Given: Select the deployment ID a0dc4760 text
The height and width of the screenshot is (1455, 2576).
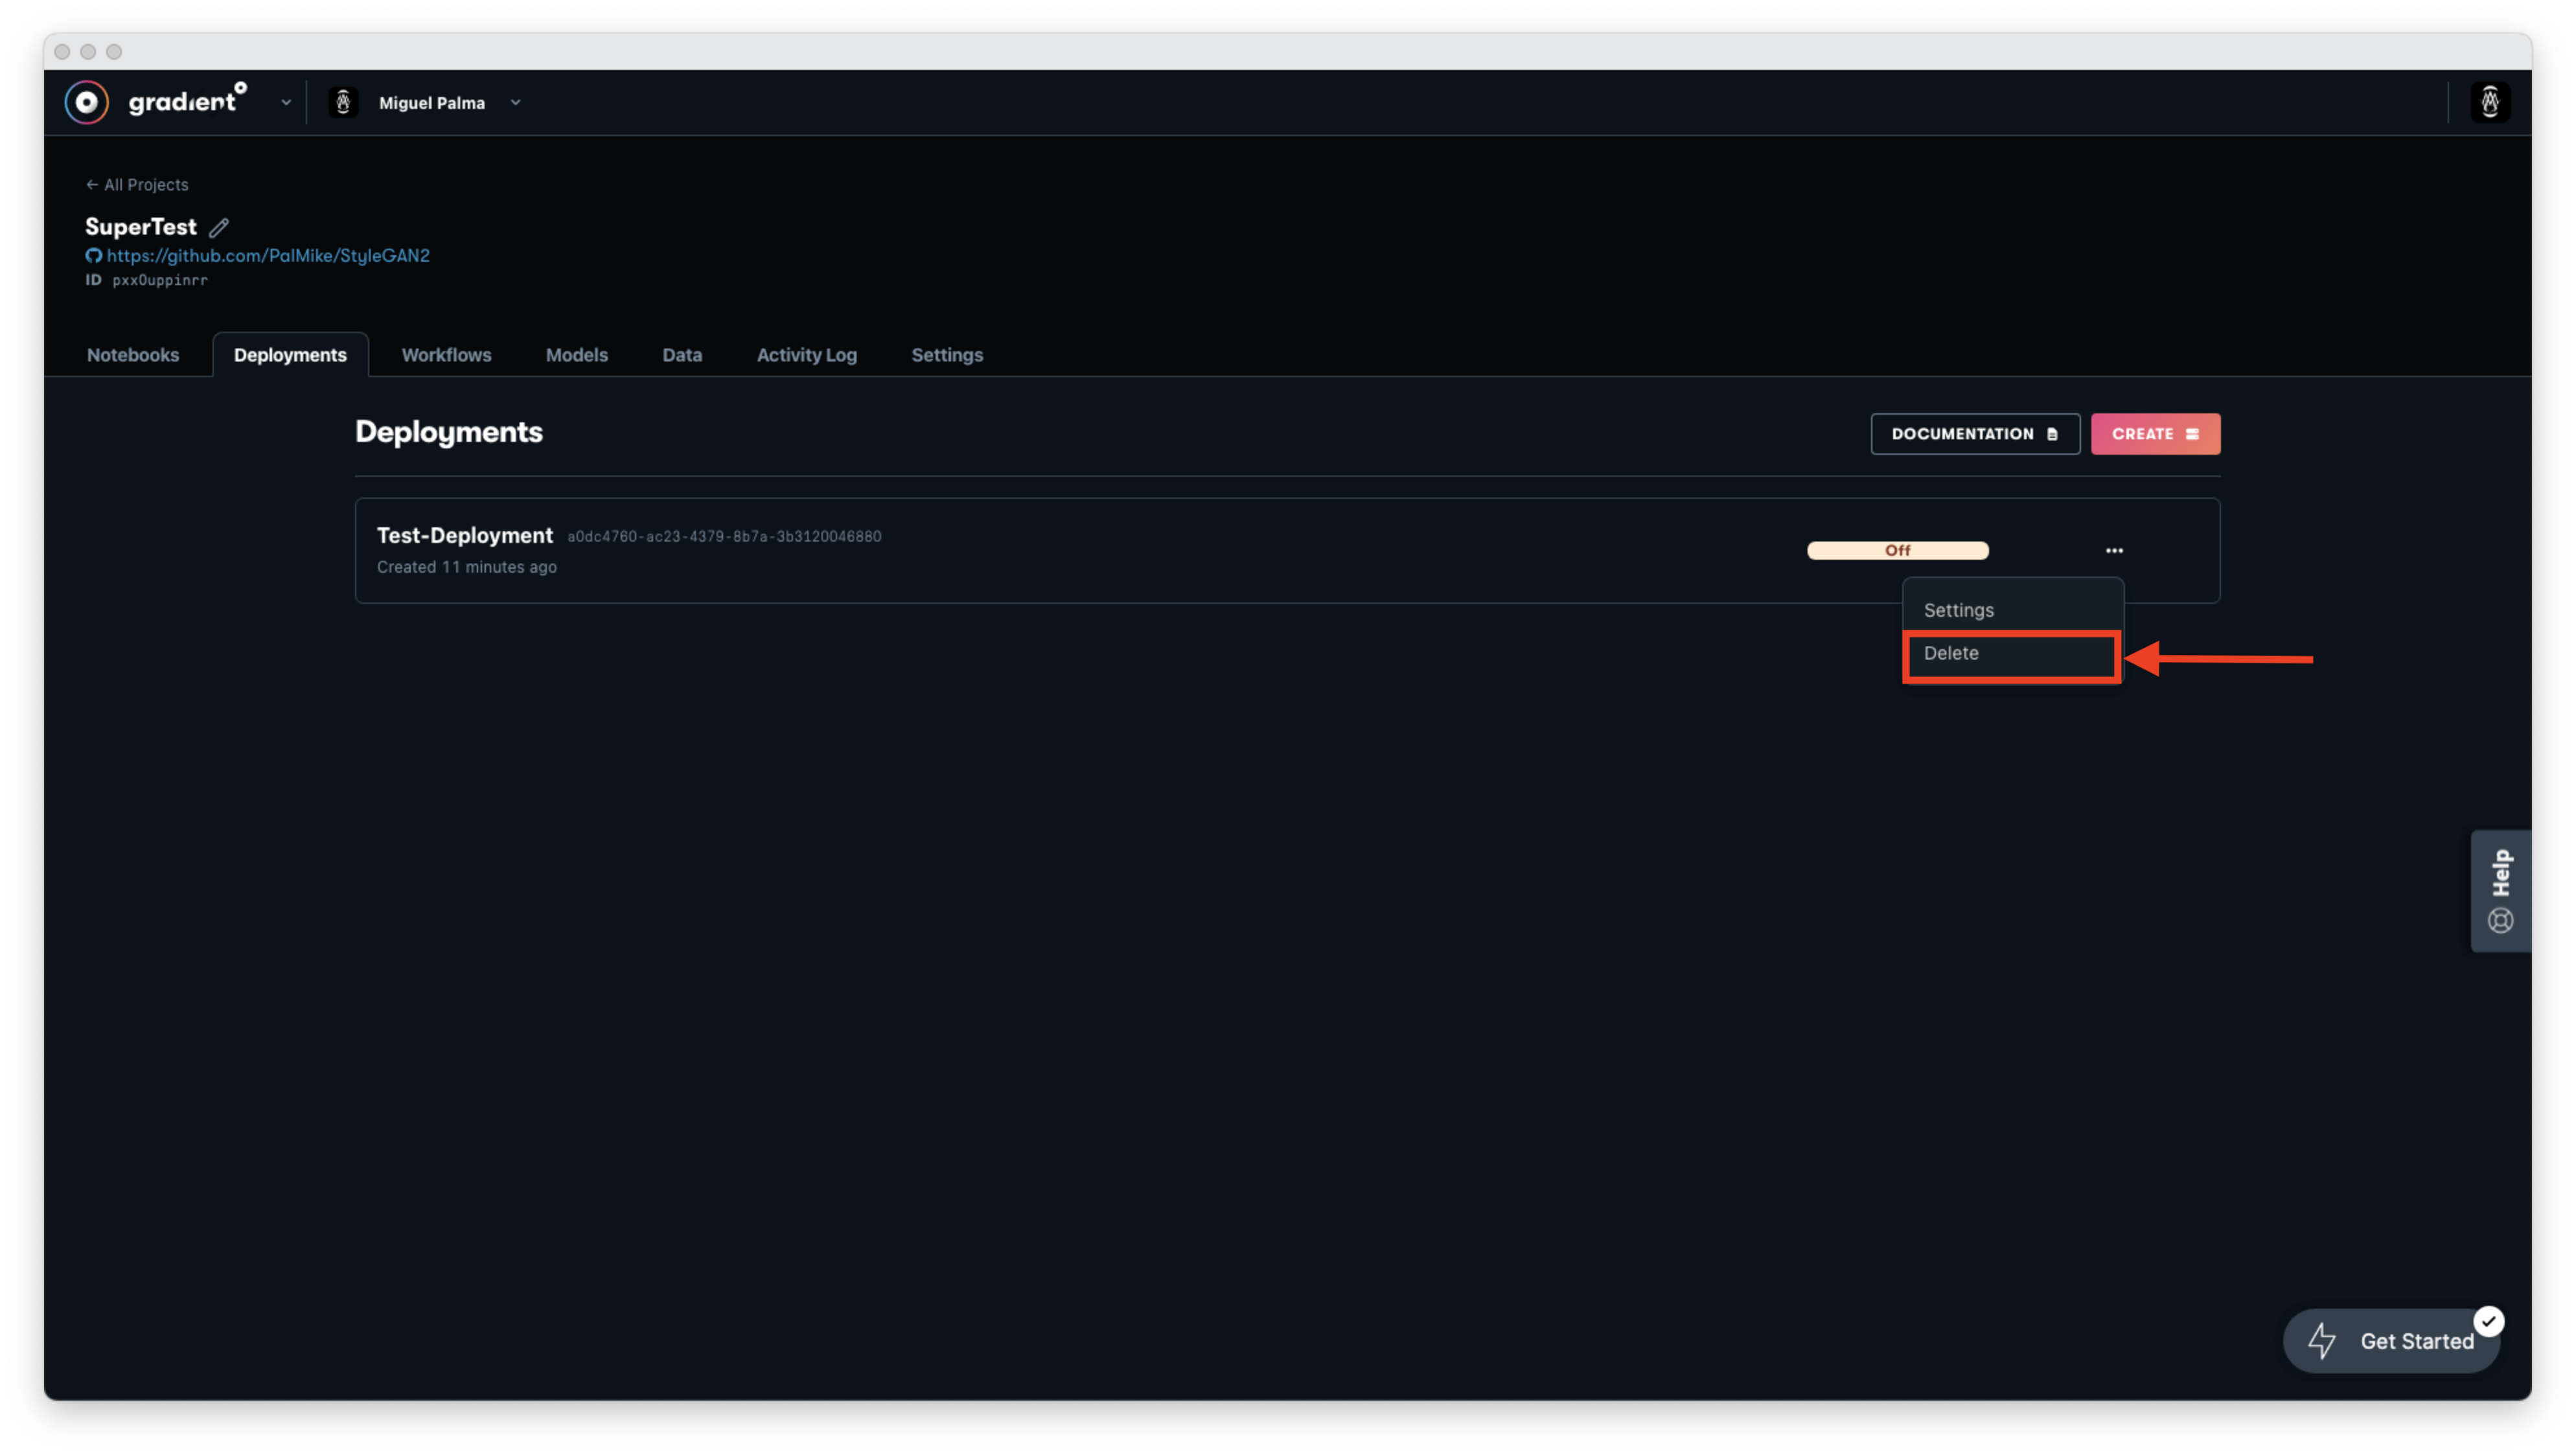Looking at the screenshot, I should [724, 537].
